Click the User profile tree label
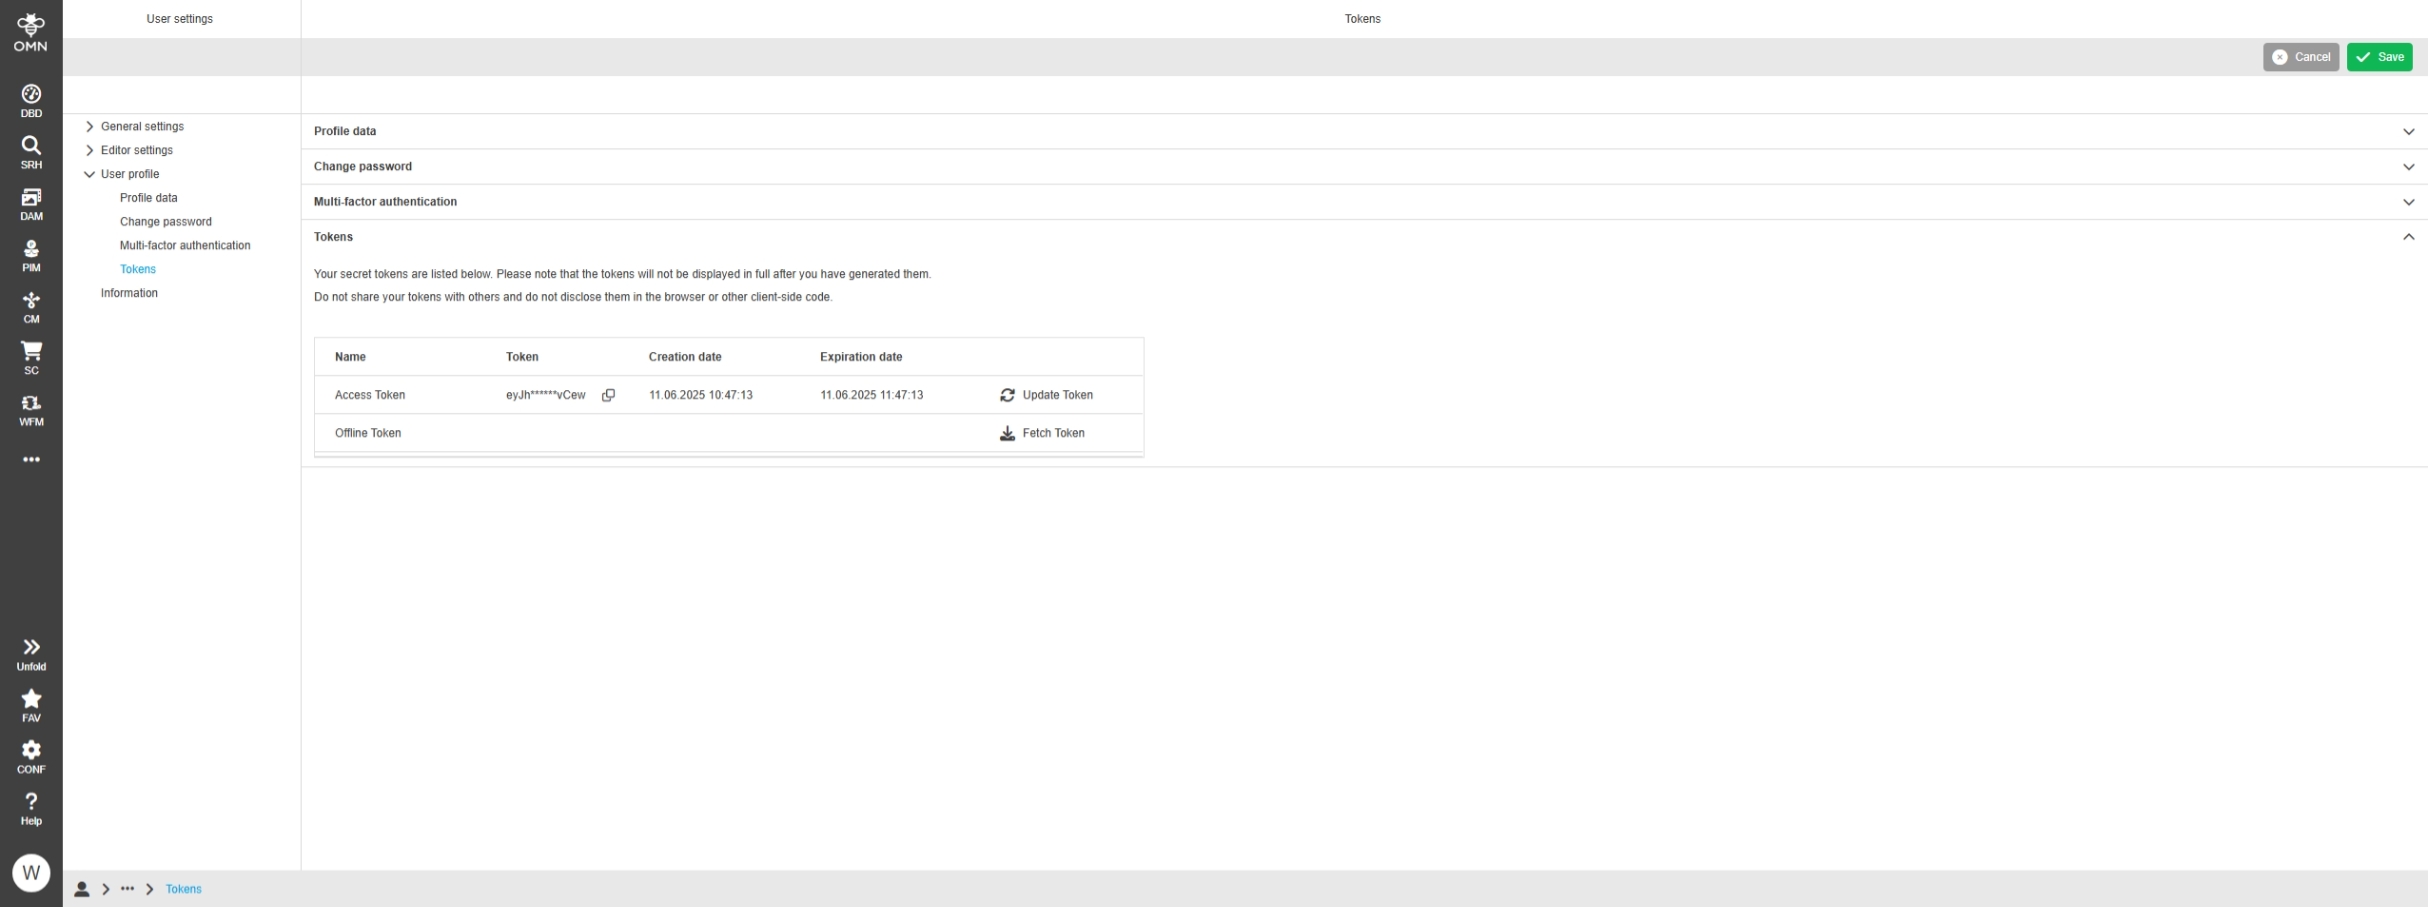The image size is (2428, 907). click(x=130, y=175)
